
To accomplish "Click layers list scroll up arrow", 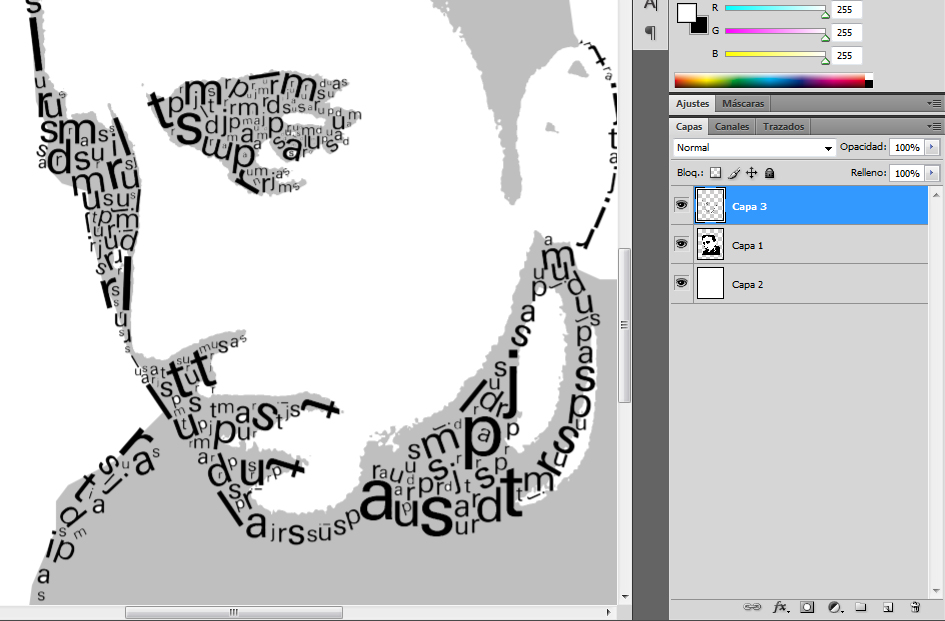I will tap(936, 195).
